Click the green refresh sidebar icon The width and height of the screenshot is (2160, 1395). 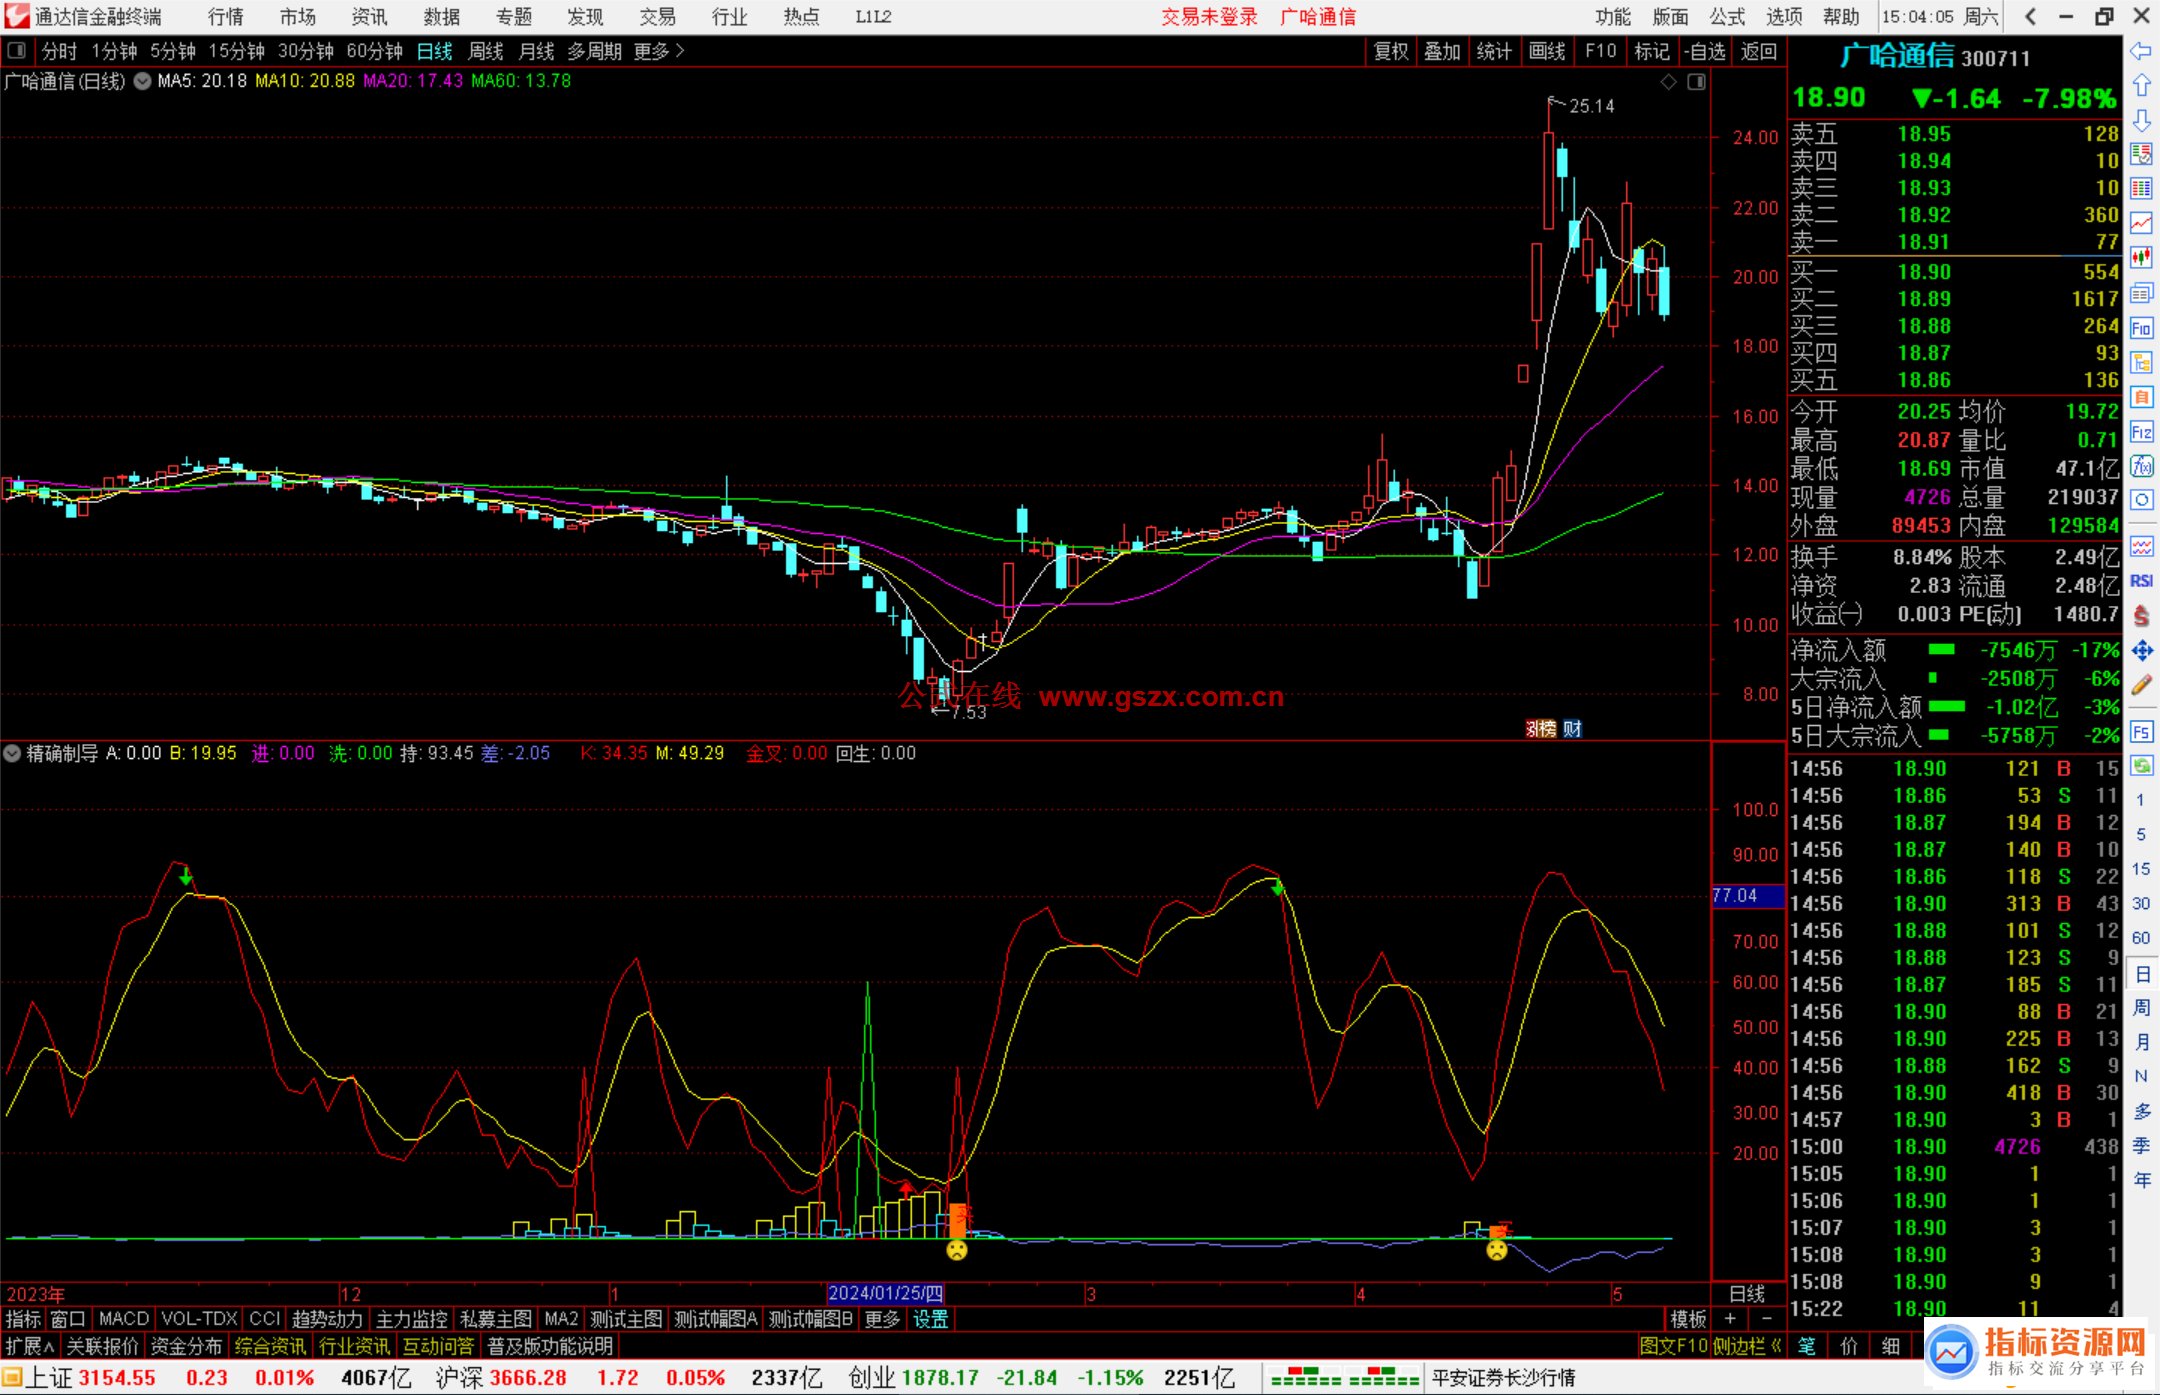pos(2141,766)
